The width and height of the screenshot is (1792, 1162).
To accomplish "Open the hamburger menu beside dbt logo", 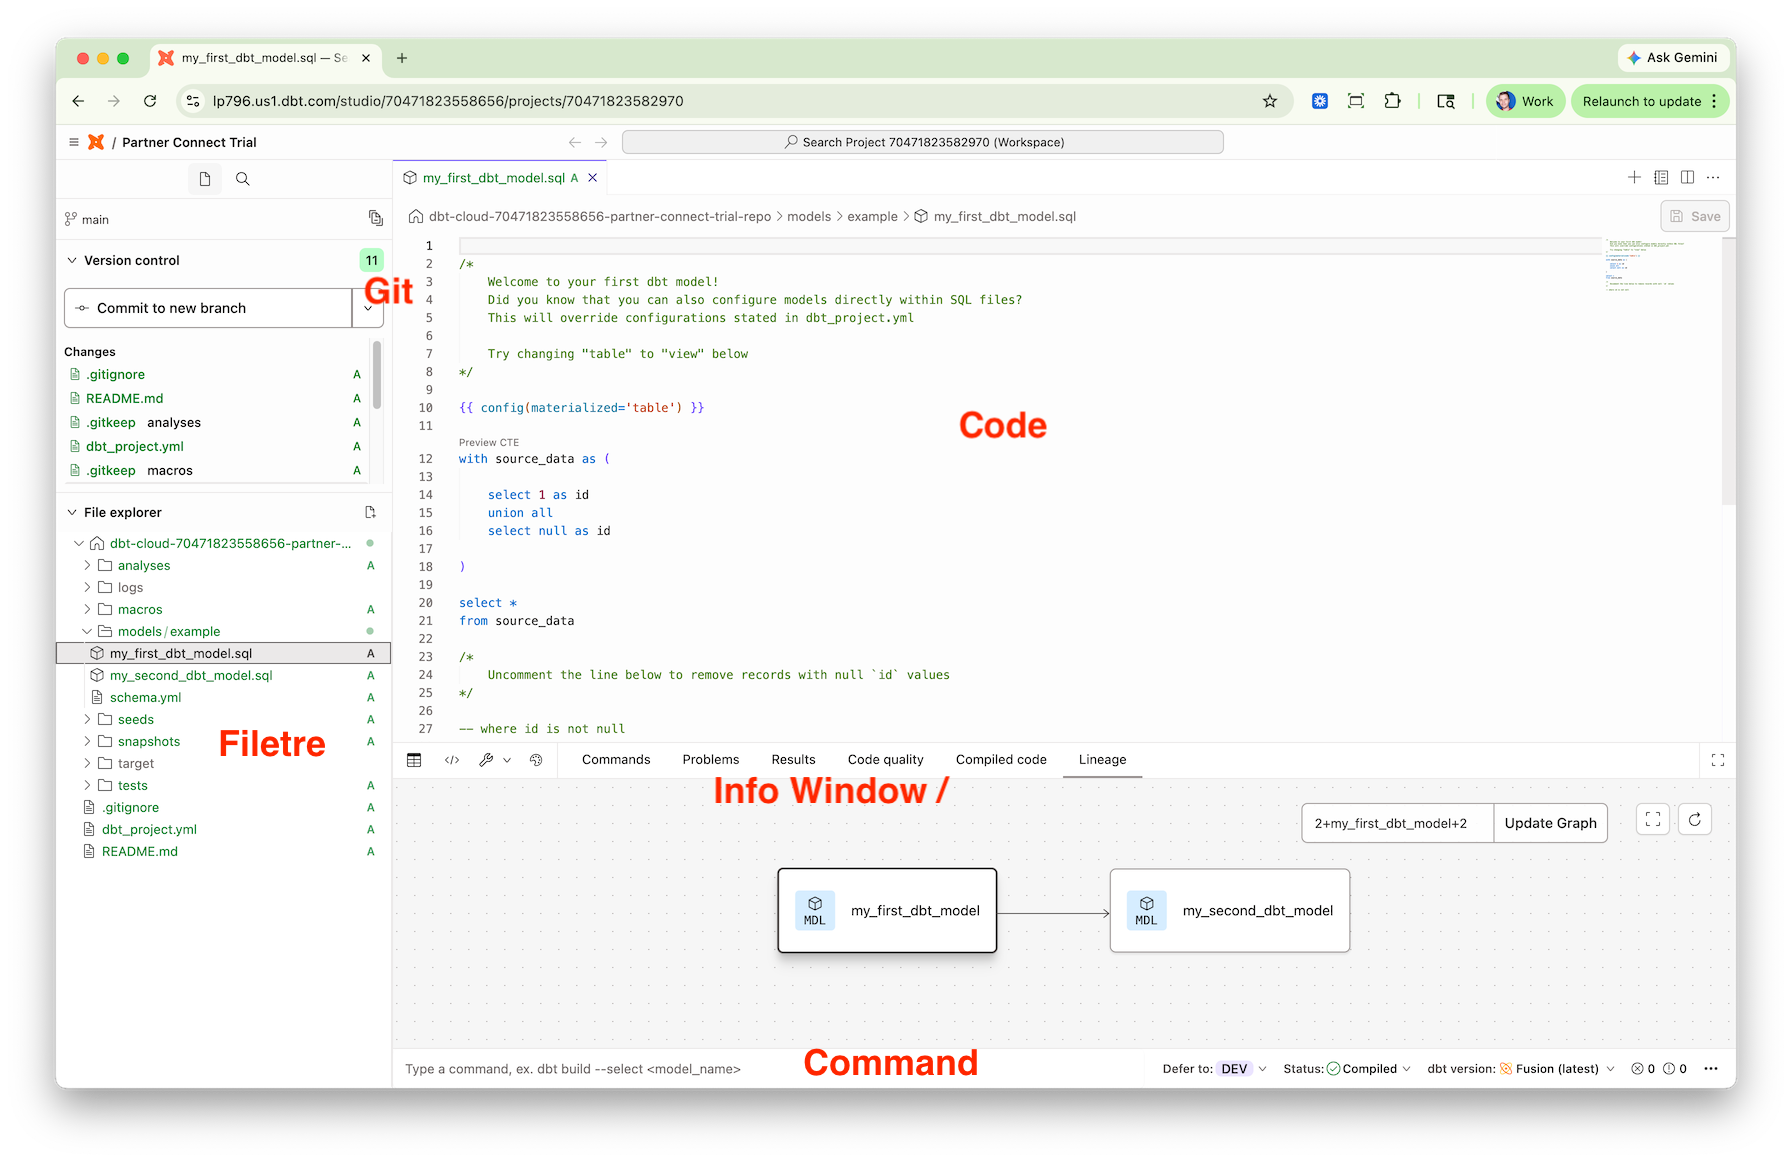I will click(x=73, y=142).
